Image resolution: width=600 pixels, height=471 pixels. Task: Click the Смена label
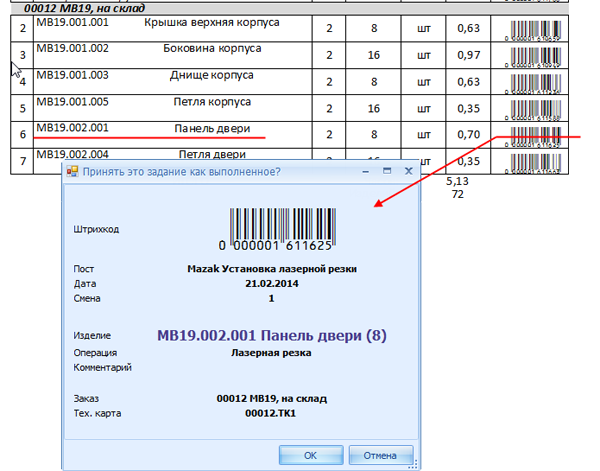(x=87, y=298)
